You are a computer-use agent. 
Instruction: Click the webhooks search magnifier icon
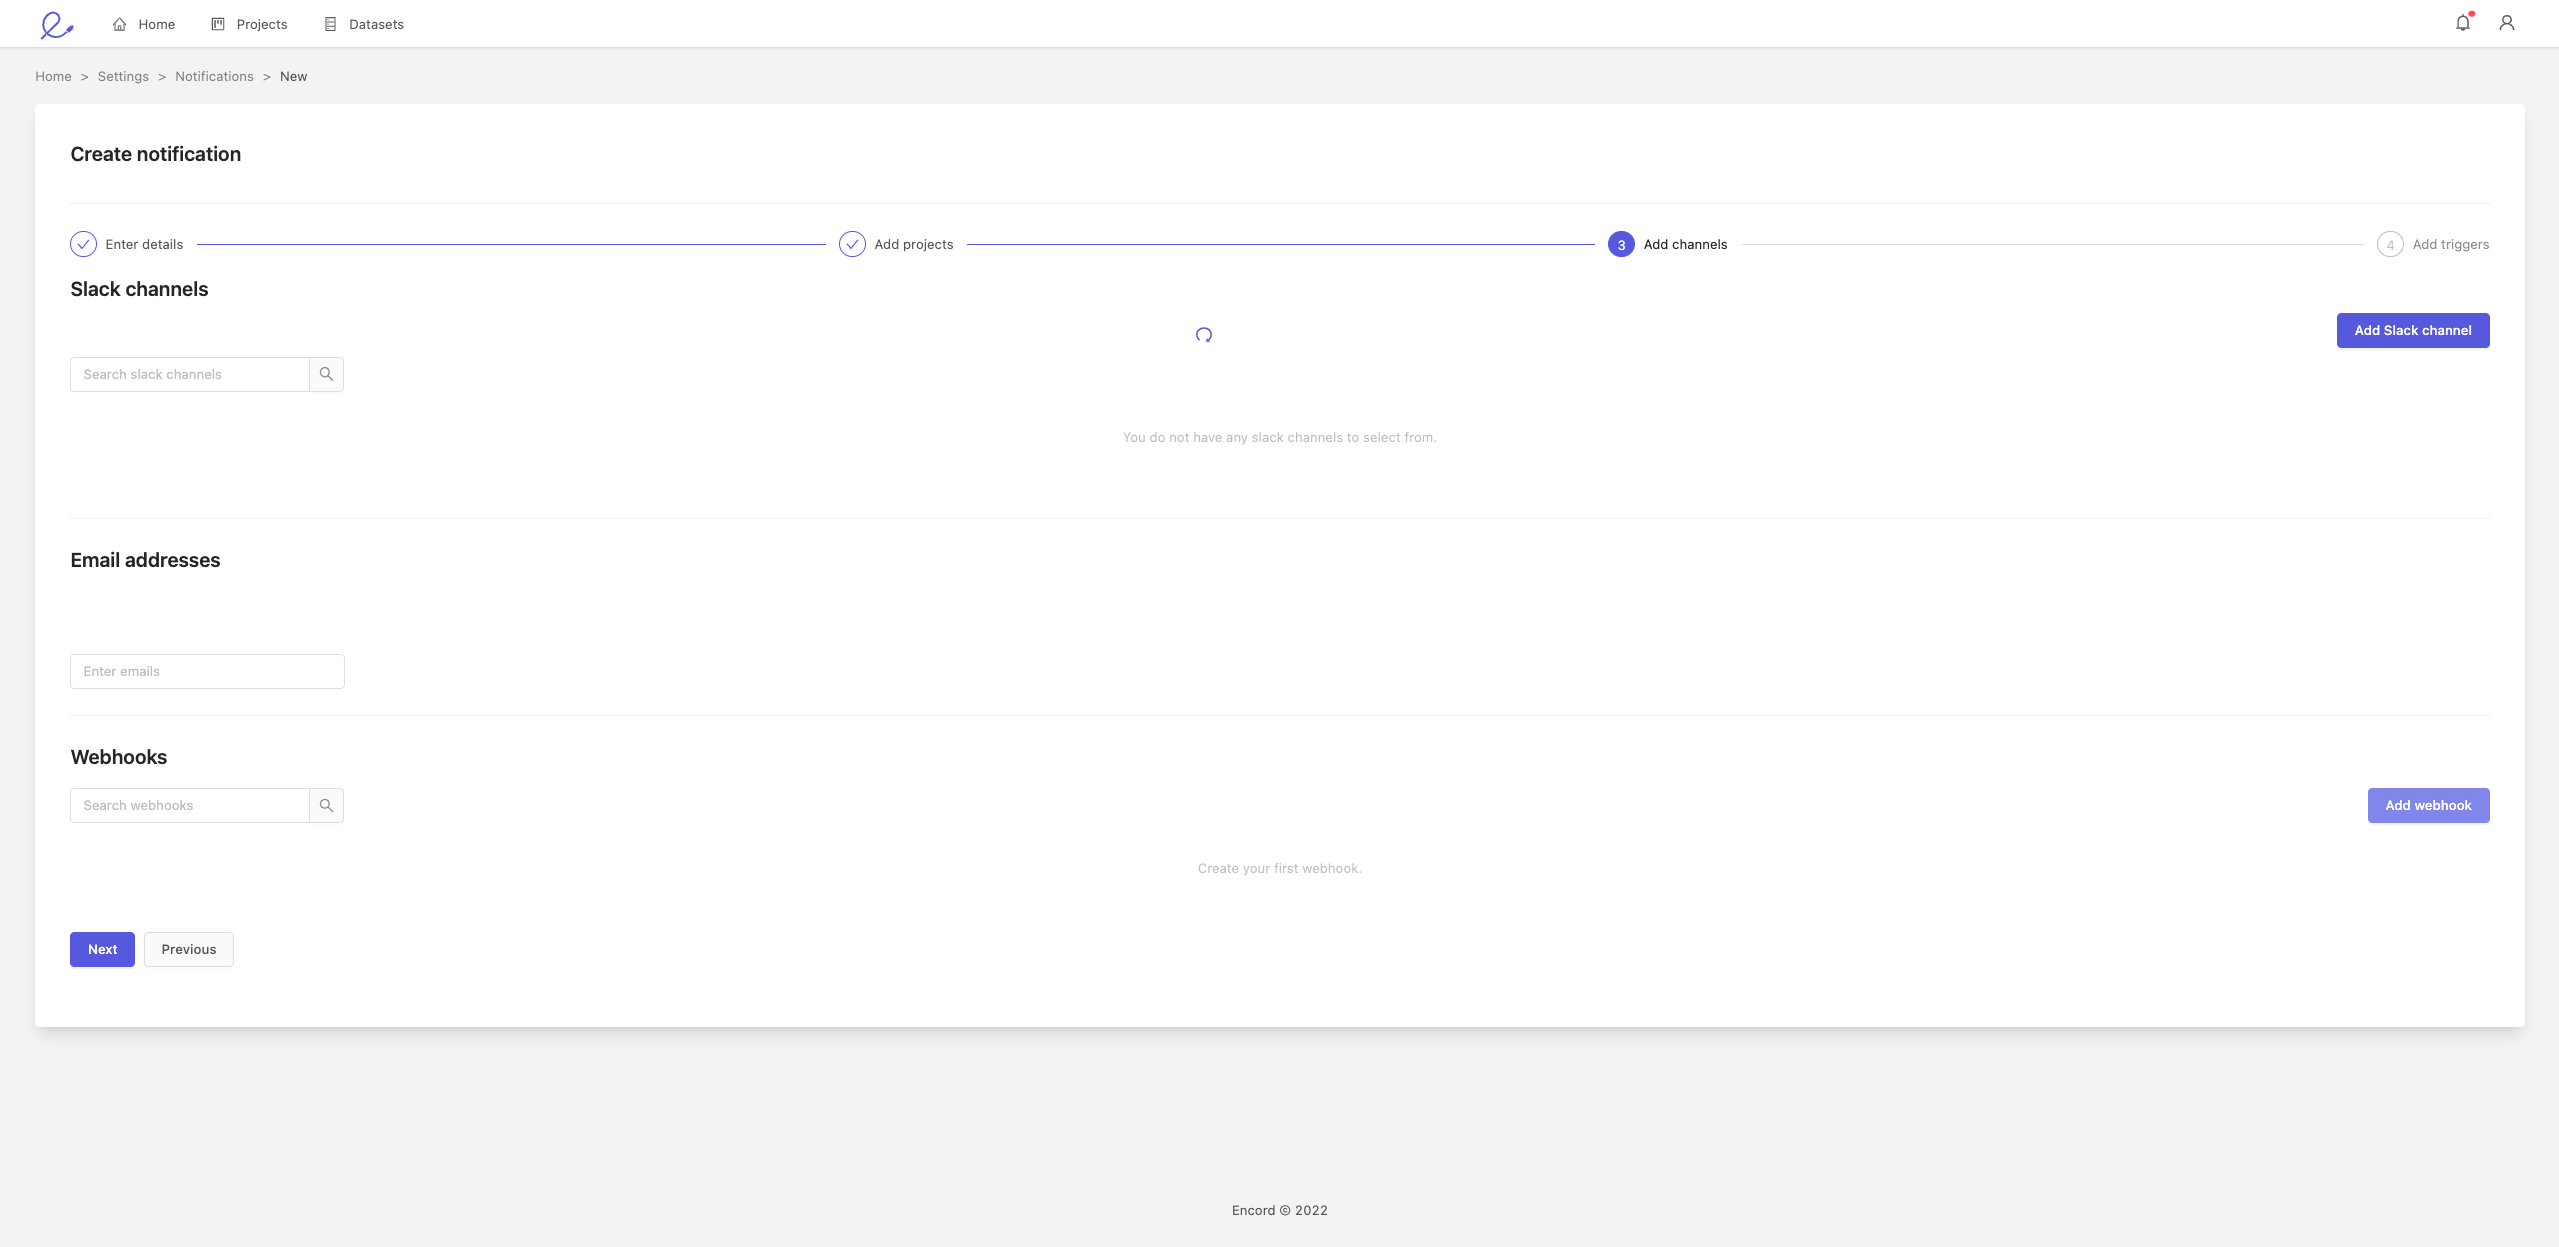coord(326,805)
